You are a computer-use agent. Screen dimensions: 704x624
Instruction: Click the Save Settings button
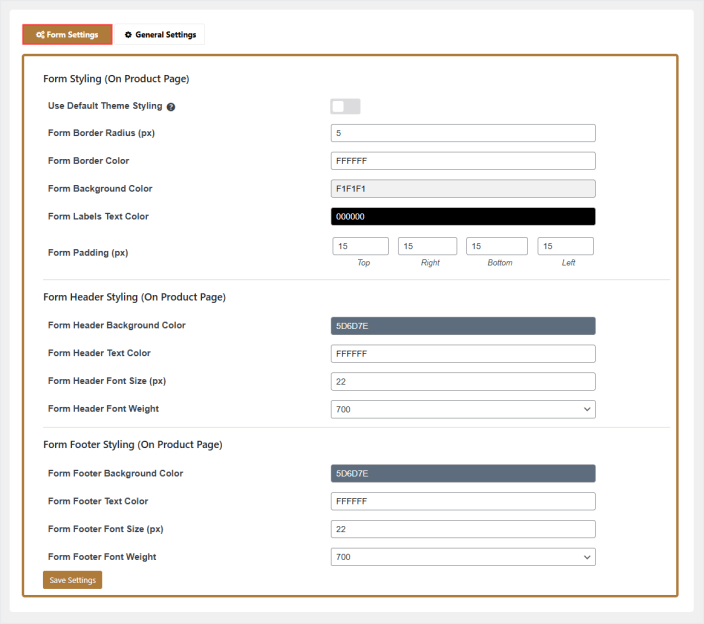[x=73, y=580]
